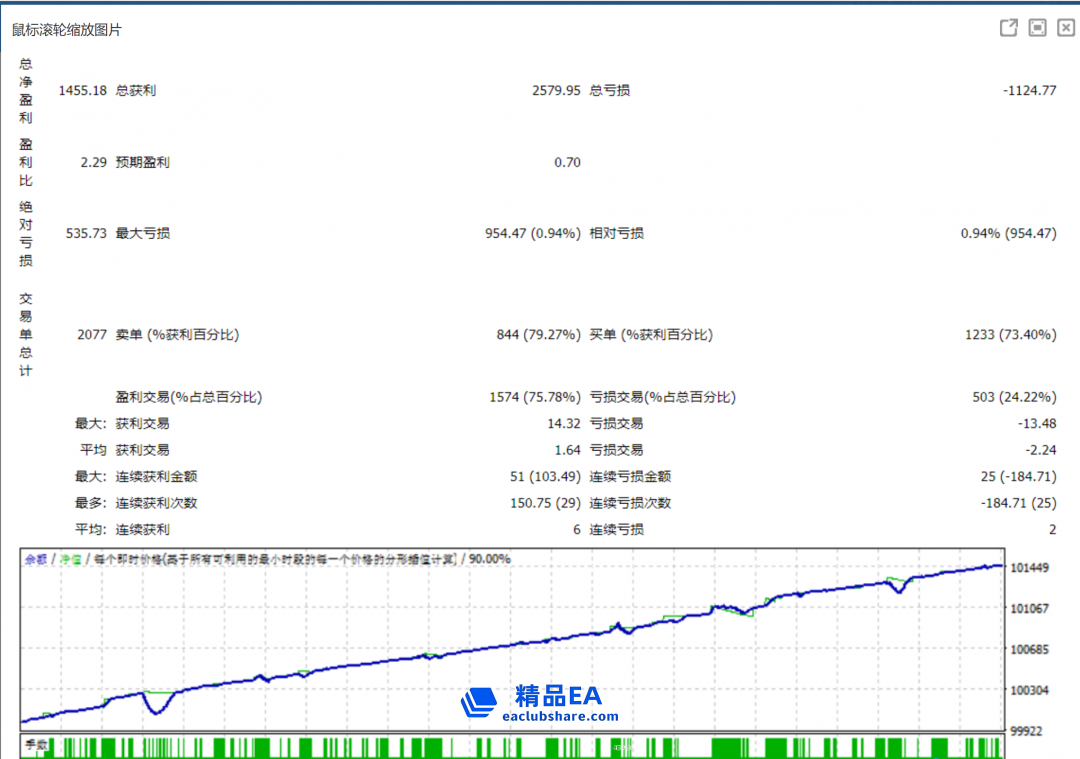
Task: Click the total net profit value 1455.18
Action: tap(82, 90)
